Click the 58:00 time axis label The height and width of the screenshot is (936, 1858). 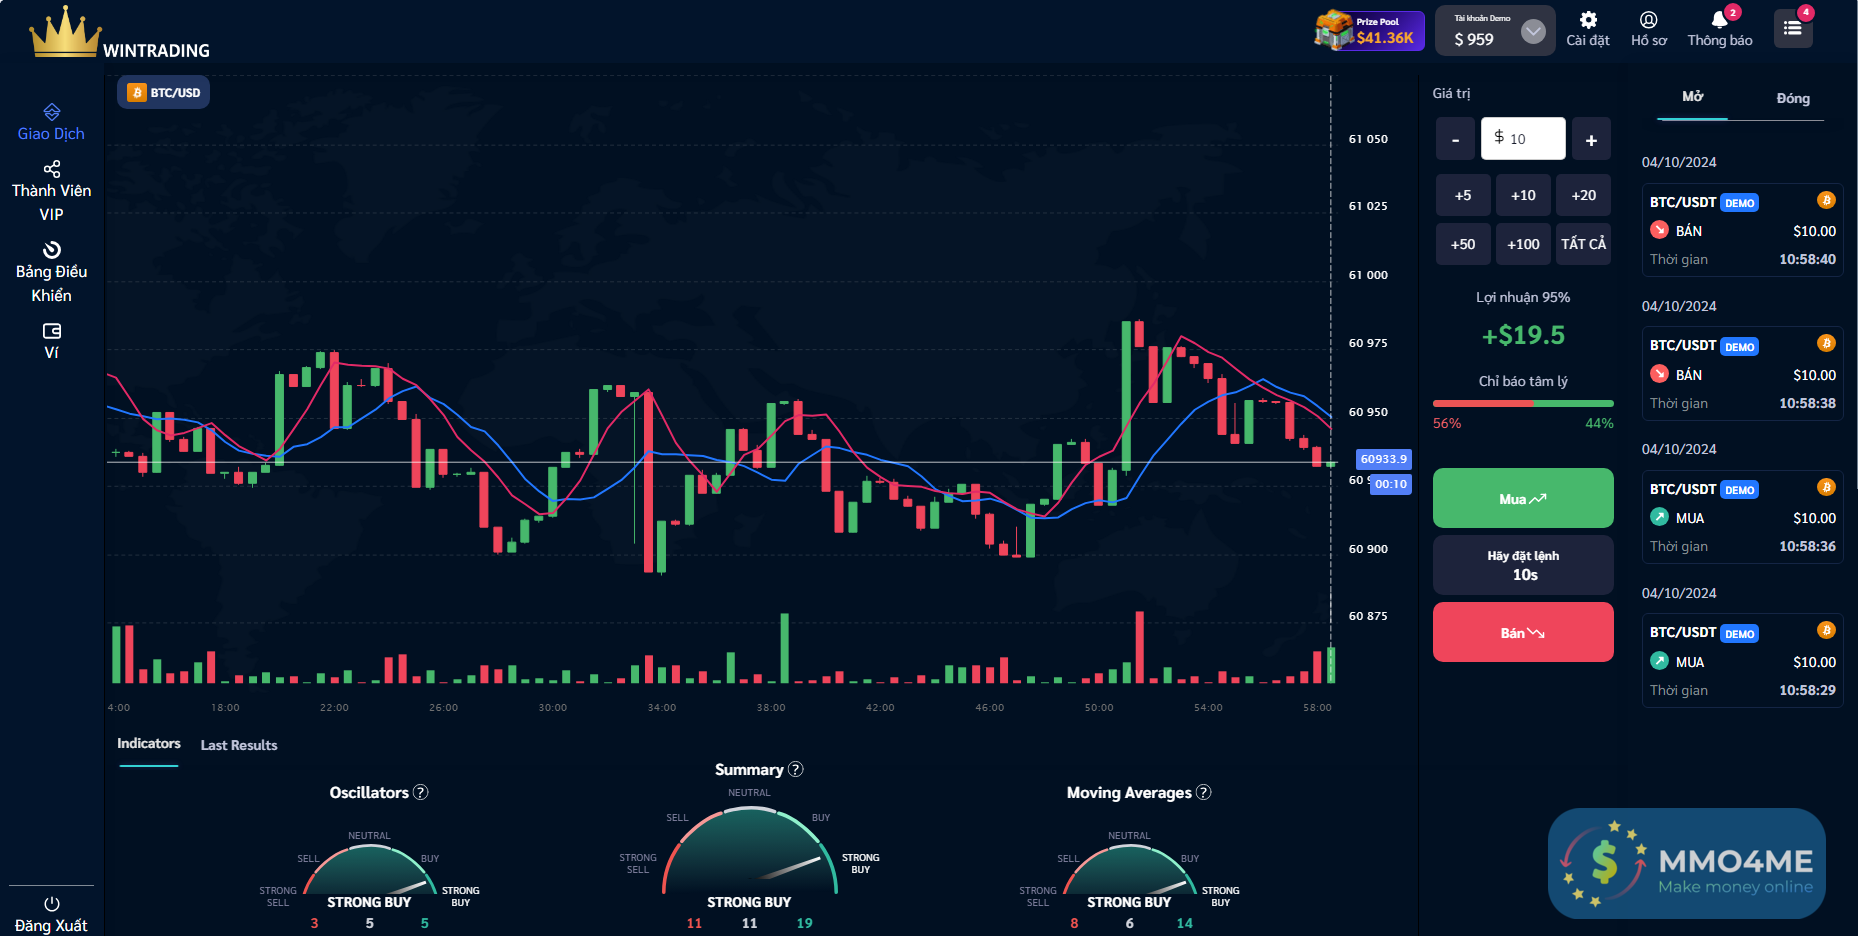[1317, 708]
